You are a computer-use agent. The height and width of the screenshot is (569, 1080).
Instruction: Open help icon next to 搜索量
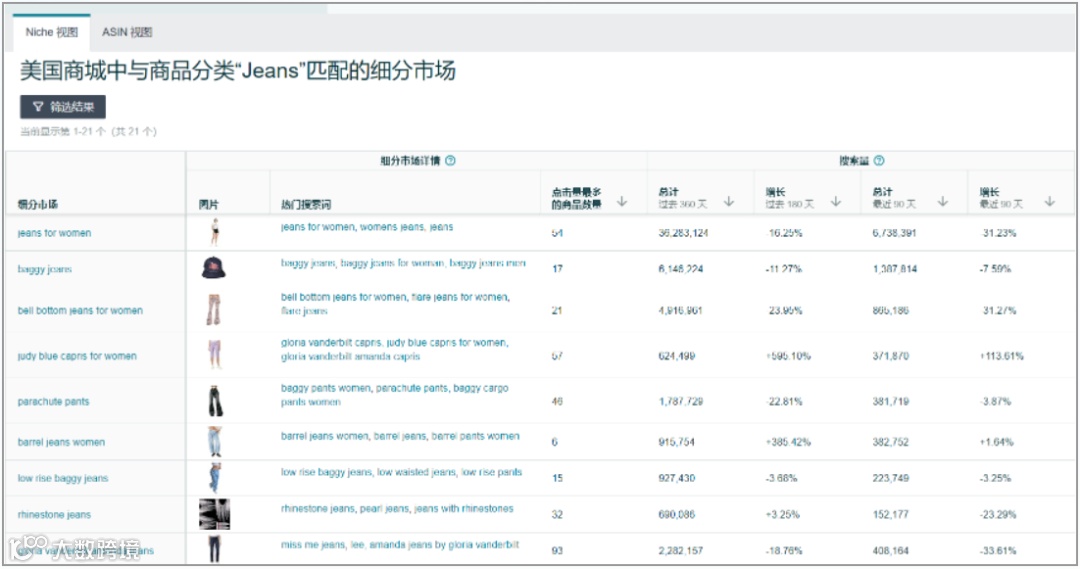point(879,161)
